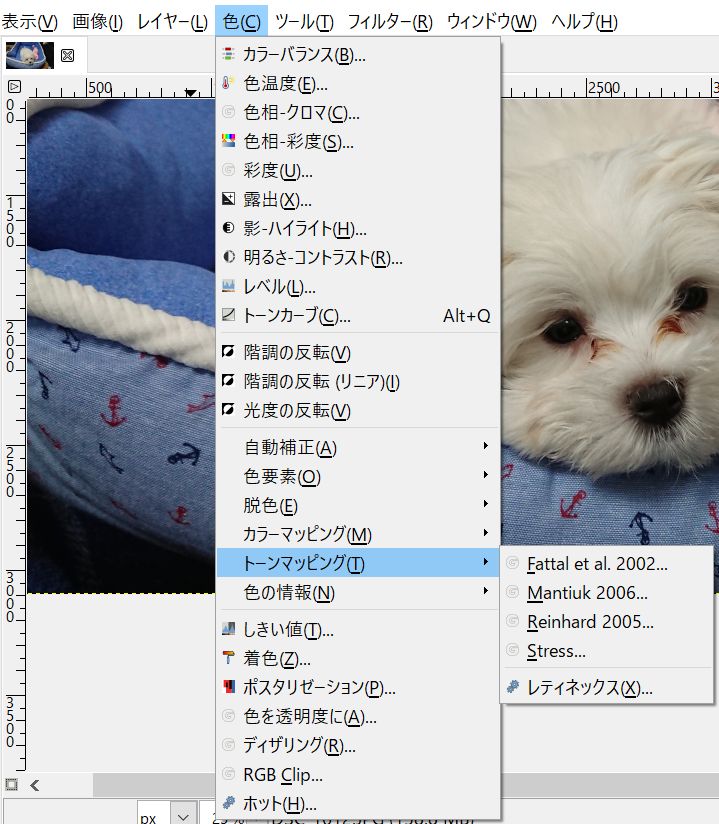Click the 色(C) Colors menu title

[241, 22]
